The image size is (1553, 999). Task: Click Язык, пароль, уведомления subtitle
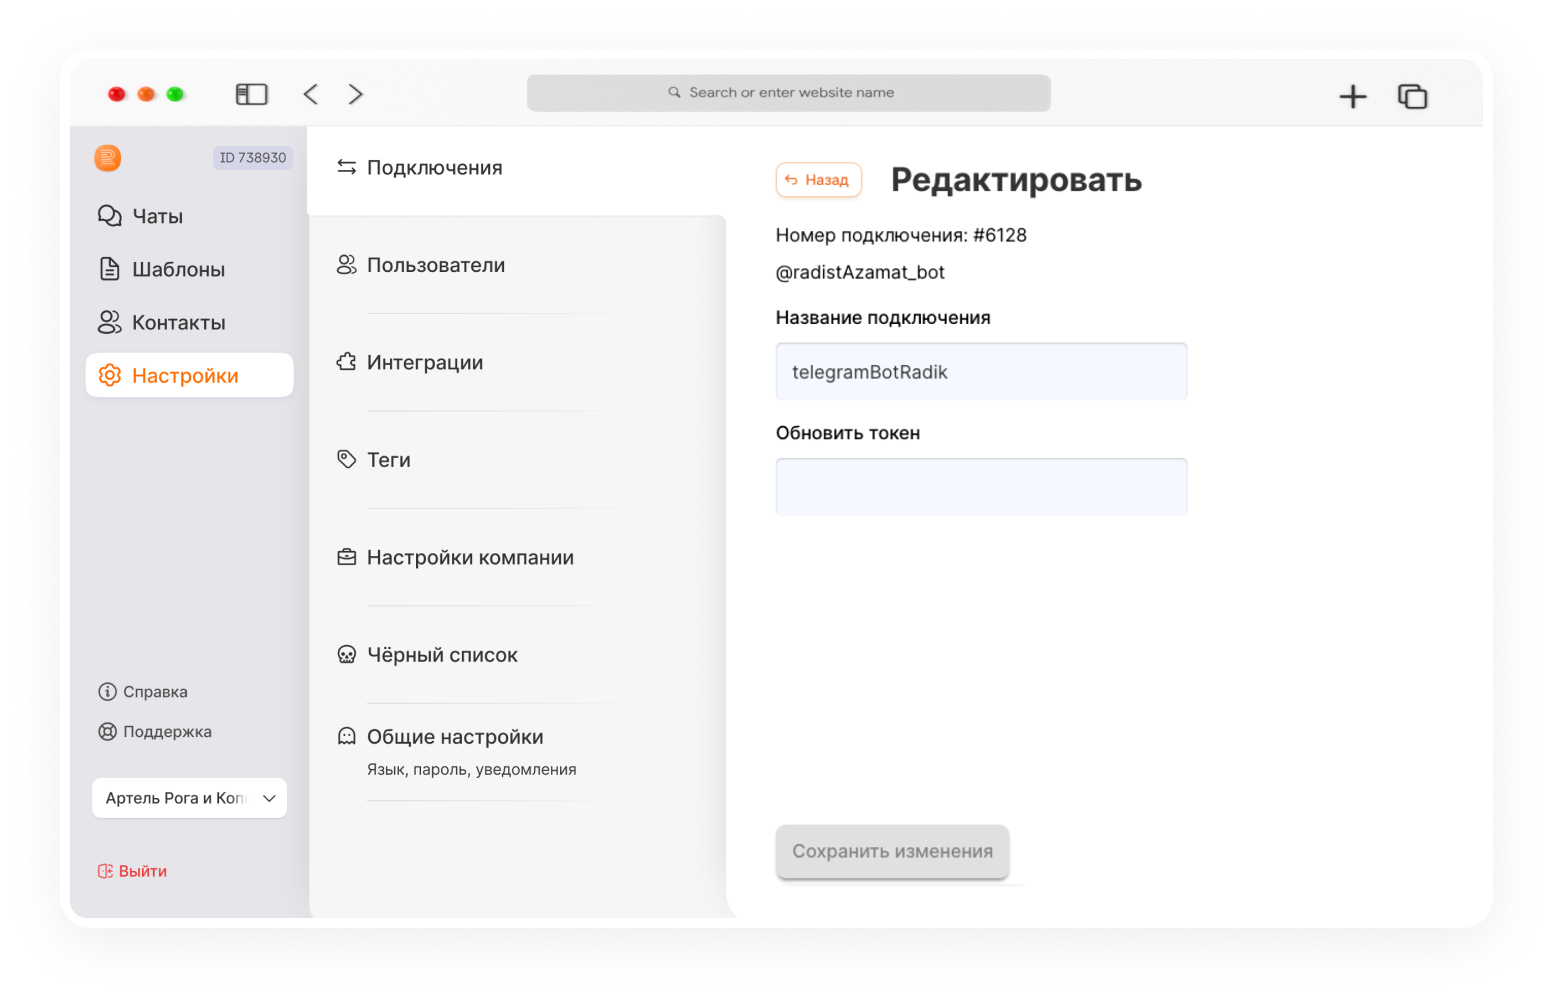[x=471, y=770]
